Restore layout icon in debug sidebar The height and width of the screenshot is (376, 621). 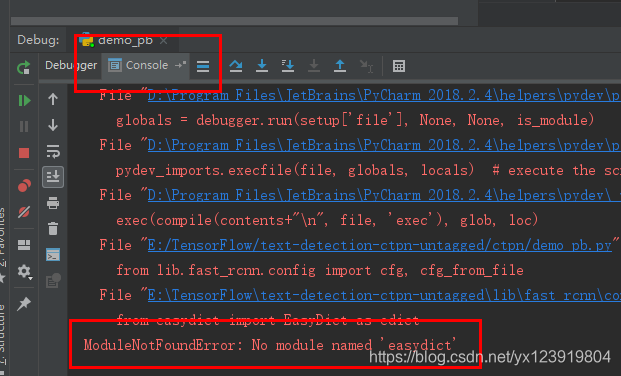coord(24,245)
